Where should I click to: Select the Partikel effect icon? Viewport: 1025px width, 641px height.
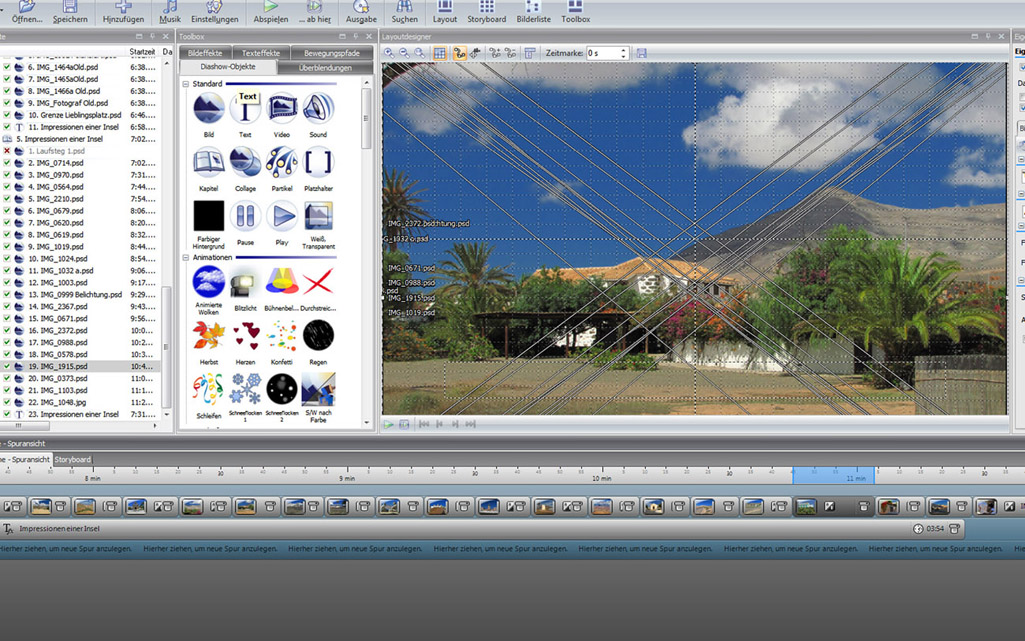282,162
